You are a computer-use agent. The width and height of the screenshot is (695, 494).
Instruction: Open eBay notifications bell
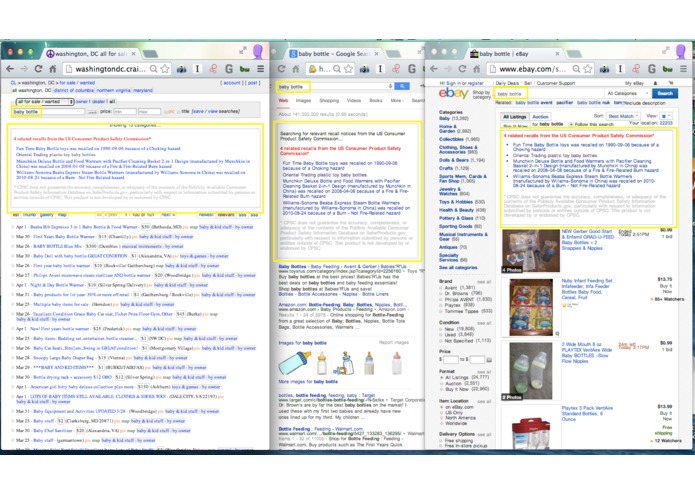pos(656,83)
